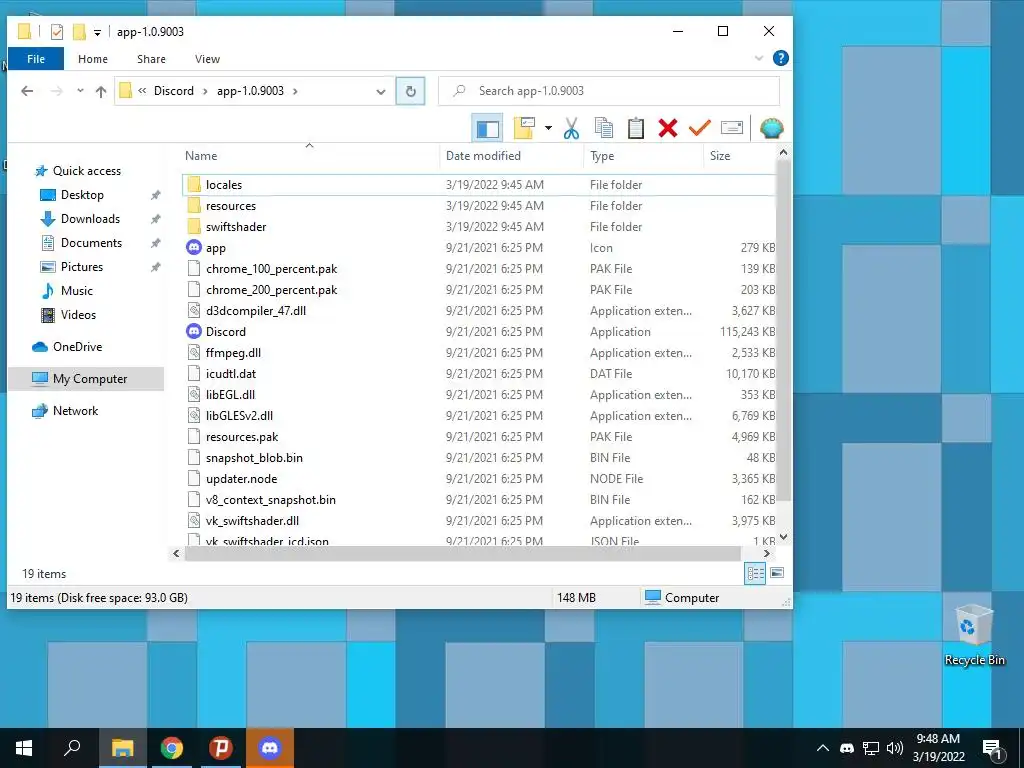
Task: Click the New folder toolbar icon
Action: click(x=524, y=128)
